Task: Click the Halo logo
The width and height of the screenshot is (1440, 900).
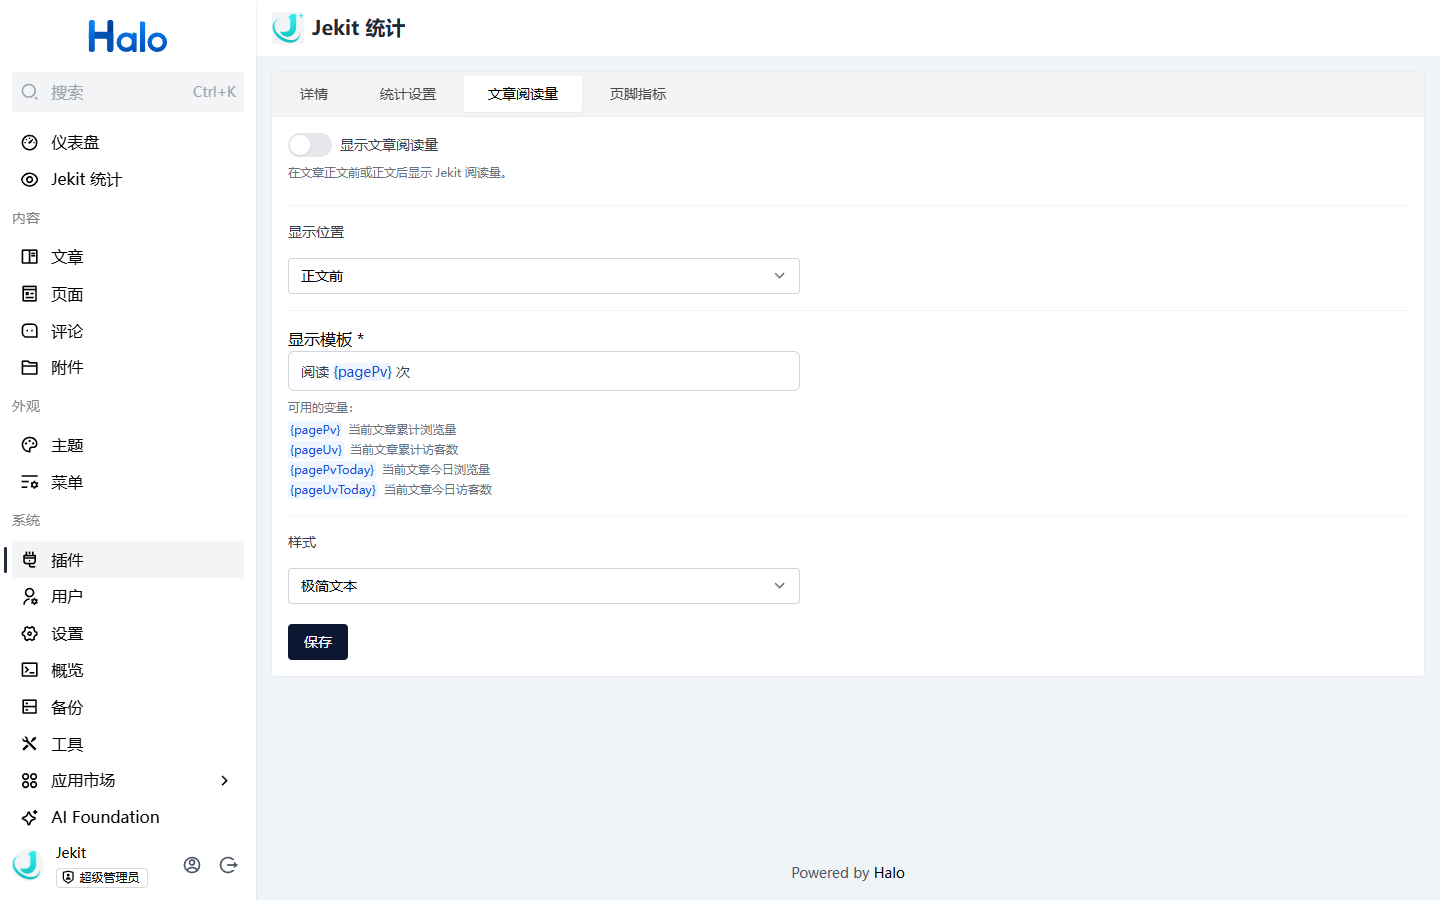Action: pyautogui.click(x=128, y=37)
